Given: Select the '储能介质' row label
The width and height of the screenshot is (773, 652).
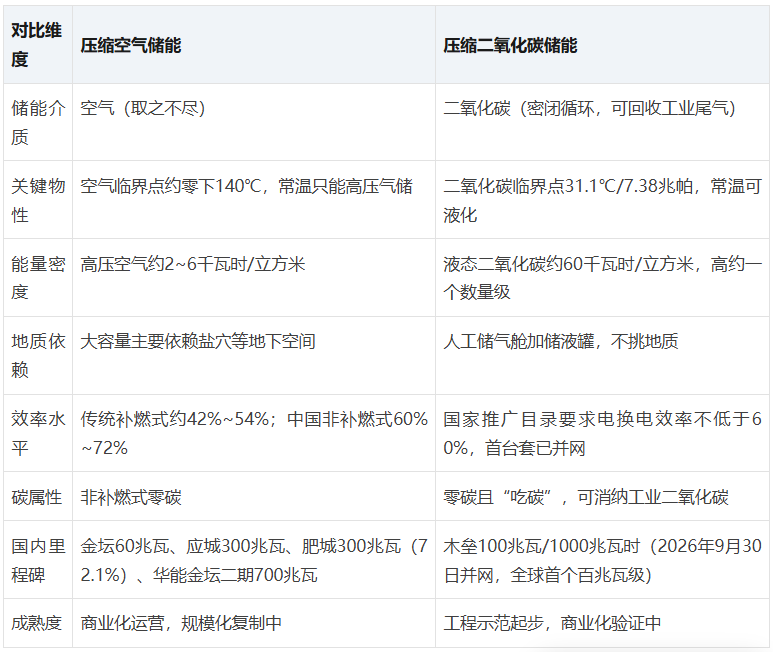Looking at the screenshot, I should tap(38, 122).
